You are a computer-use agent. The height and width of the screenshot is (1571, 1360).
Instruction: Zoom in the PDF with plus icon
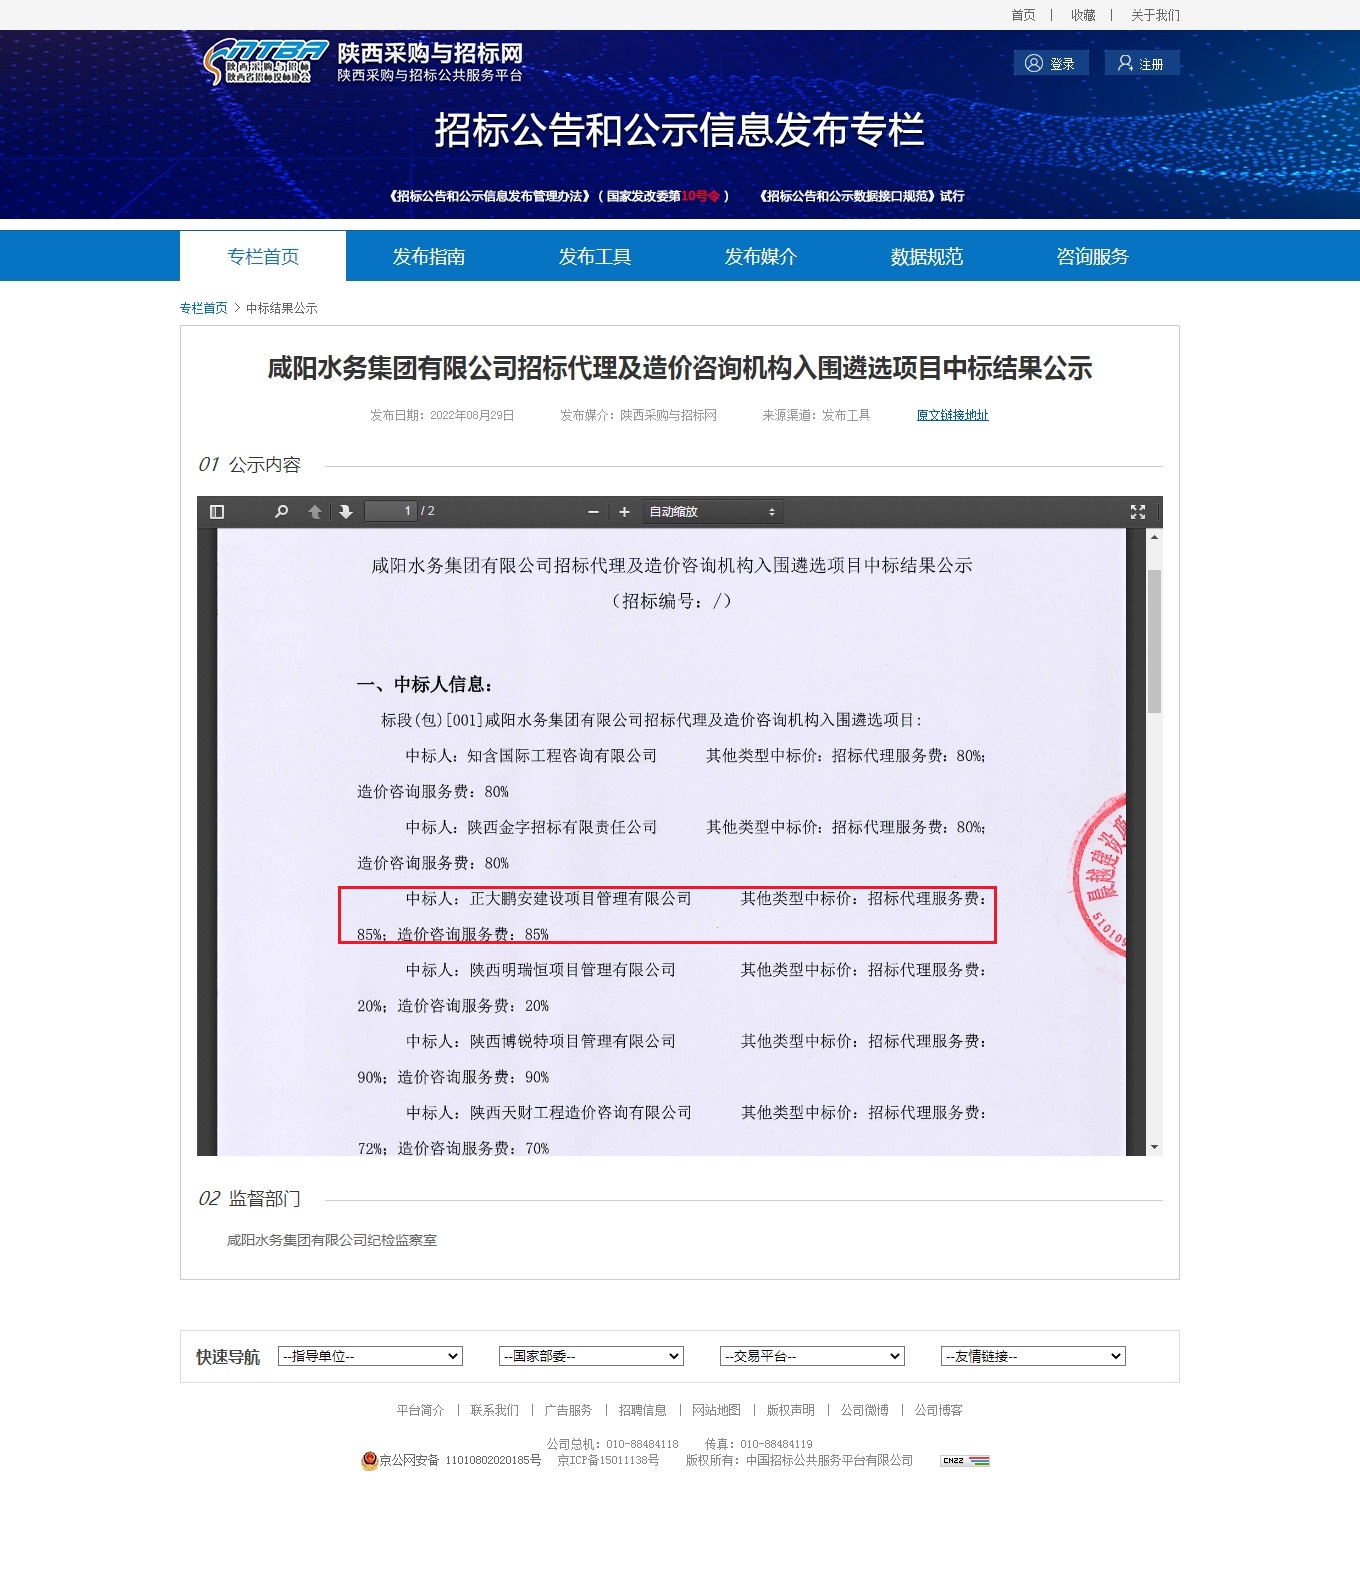(x=624, y=512)
